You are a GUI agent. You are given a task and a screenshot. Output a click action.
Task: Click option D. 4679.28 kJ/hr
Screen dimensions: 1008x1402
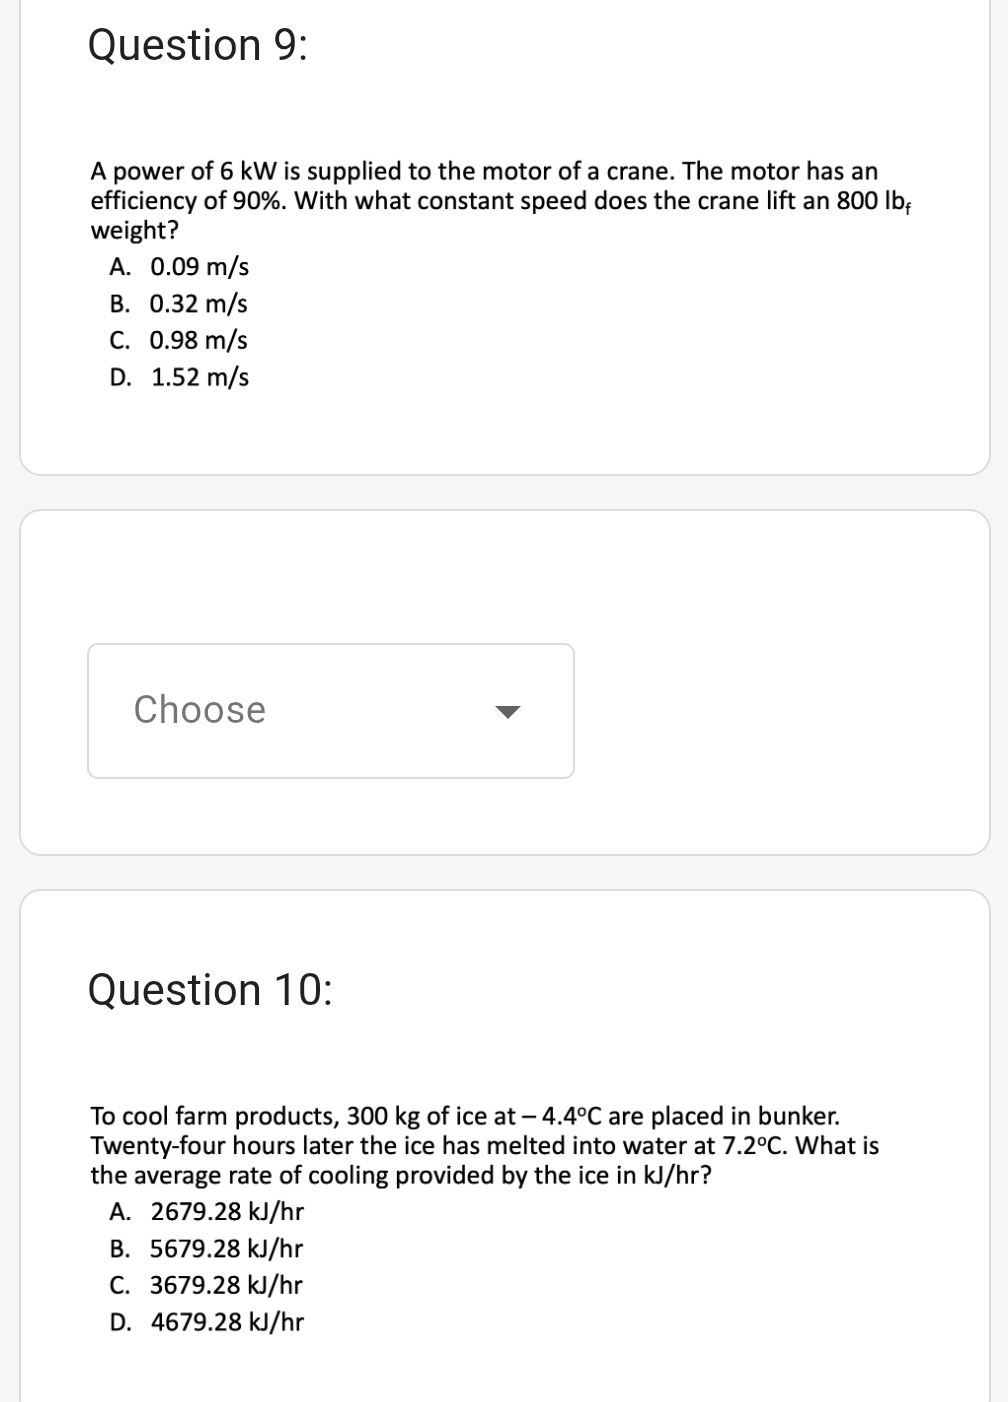(207, 1322)
